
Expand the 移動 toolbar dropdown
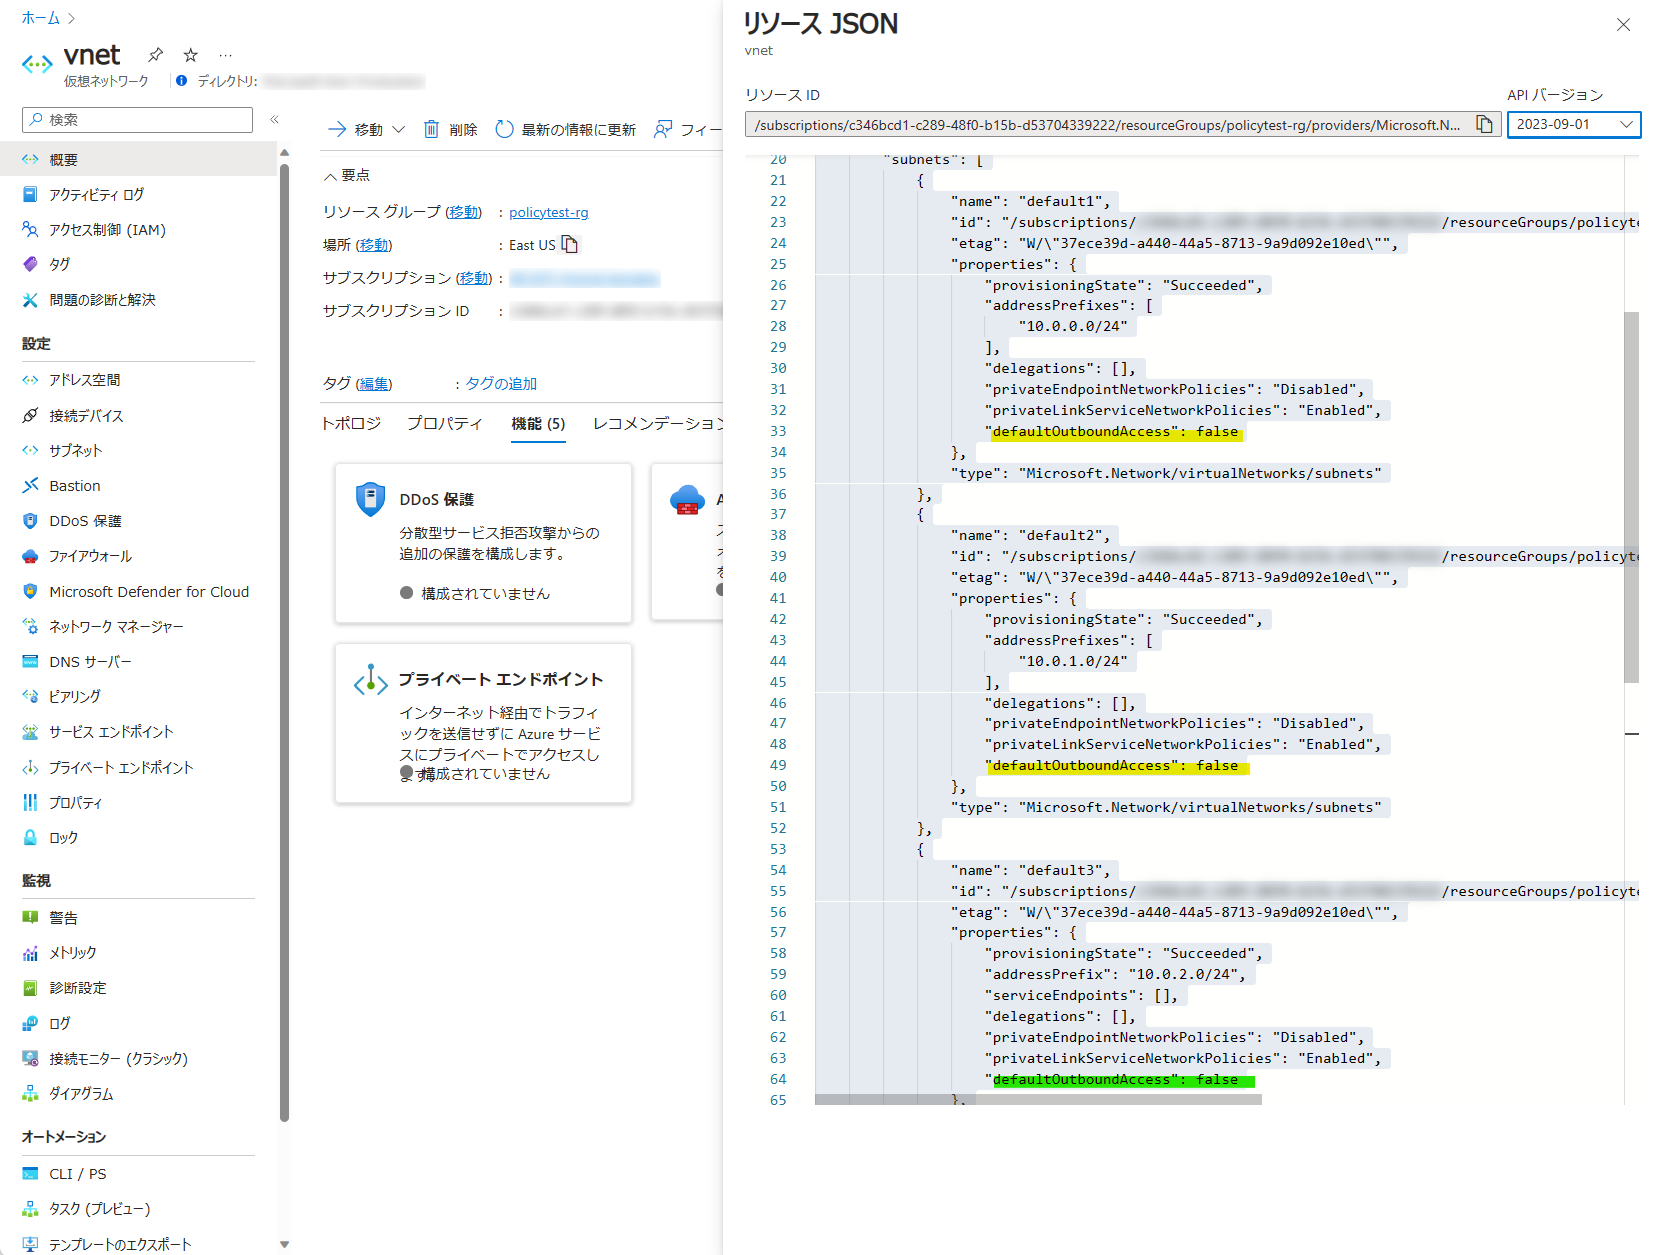click(366, 129)
